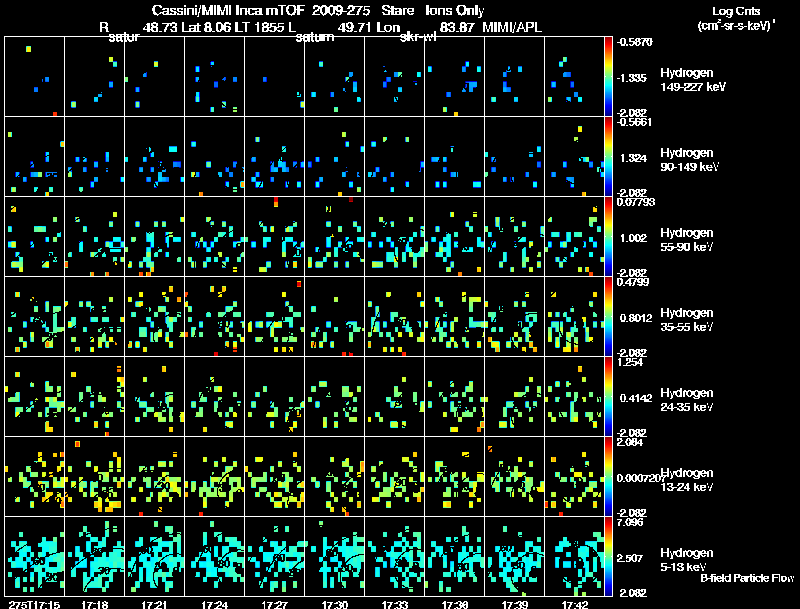800x609 pixels.
Task: Click the 17:42 time axis label
Action: [574, 605]
